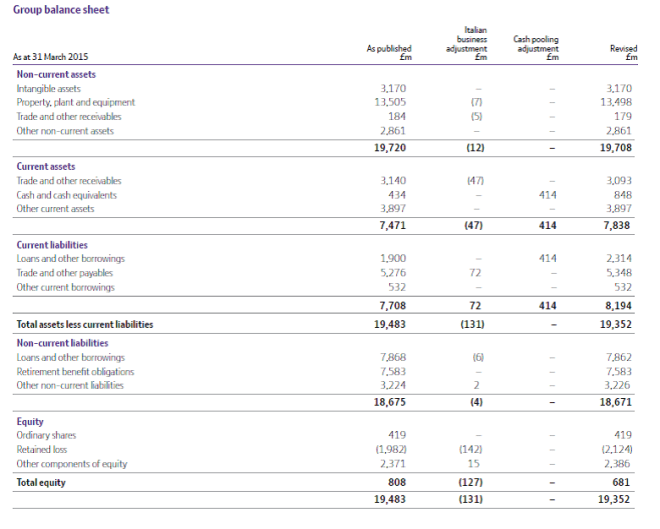Click the 'Retirement benefit obligations' row label
660x529 pixels.
pos(76,371)
